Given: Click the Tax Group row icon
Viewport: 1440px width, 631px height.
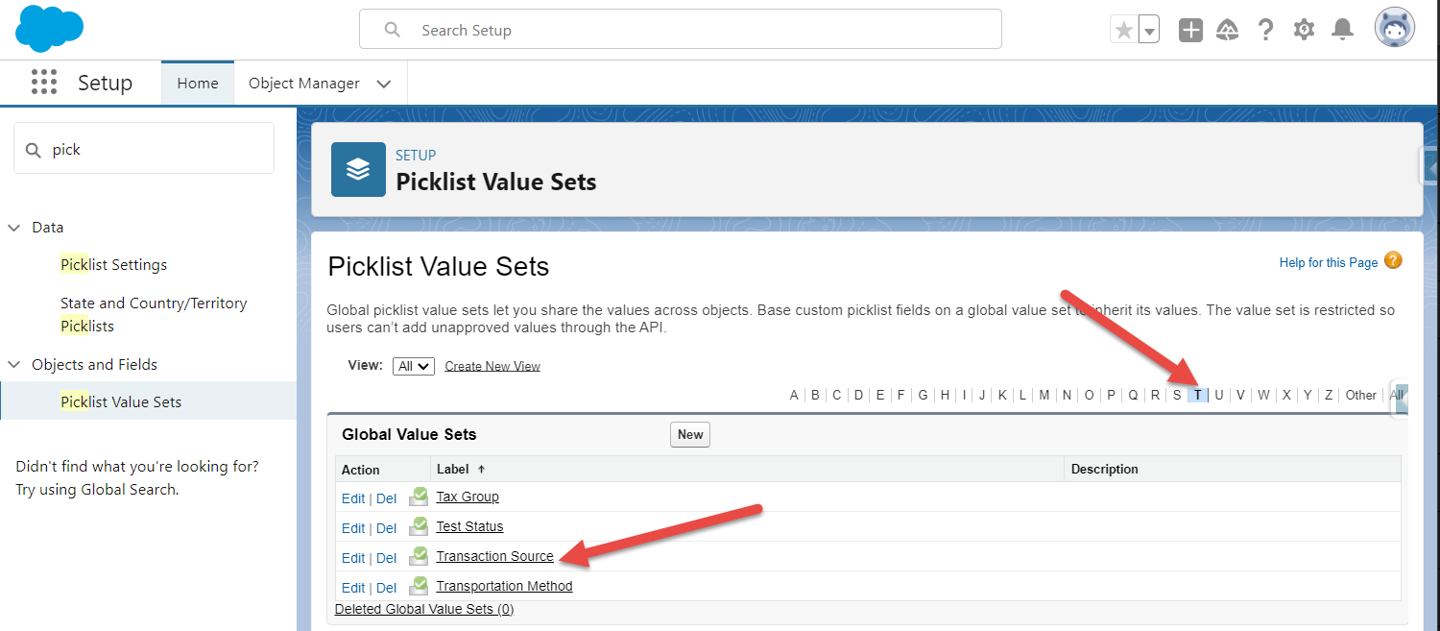Looking at the screenshot, I should coord(418,496).
